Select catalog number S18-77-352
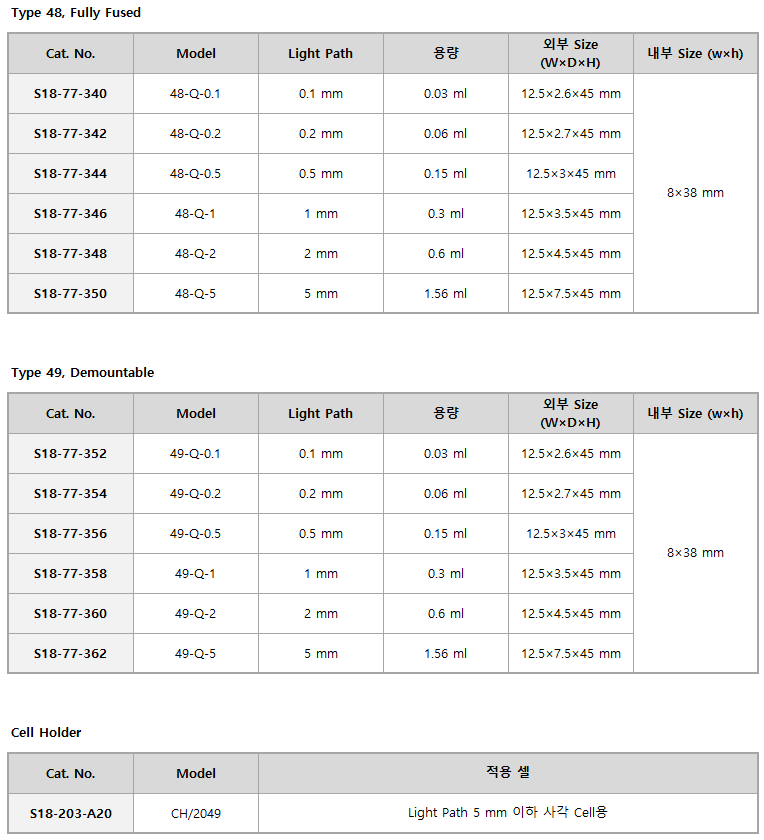This screenshot has height=840, width=764. click(x=70, y=454)
